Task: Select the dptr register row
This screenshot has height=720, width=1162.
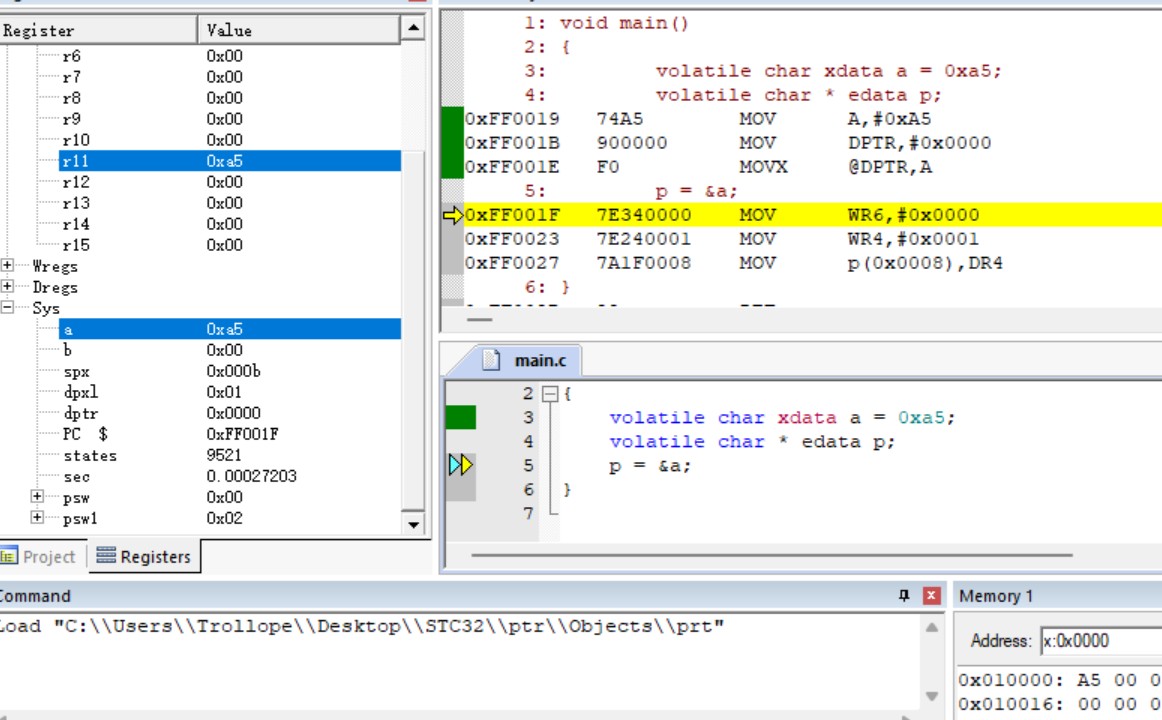Action: (230, 413)
